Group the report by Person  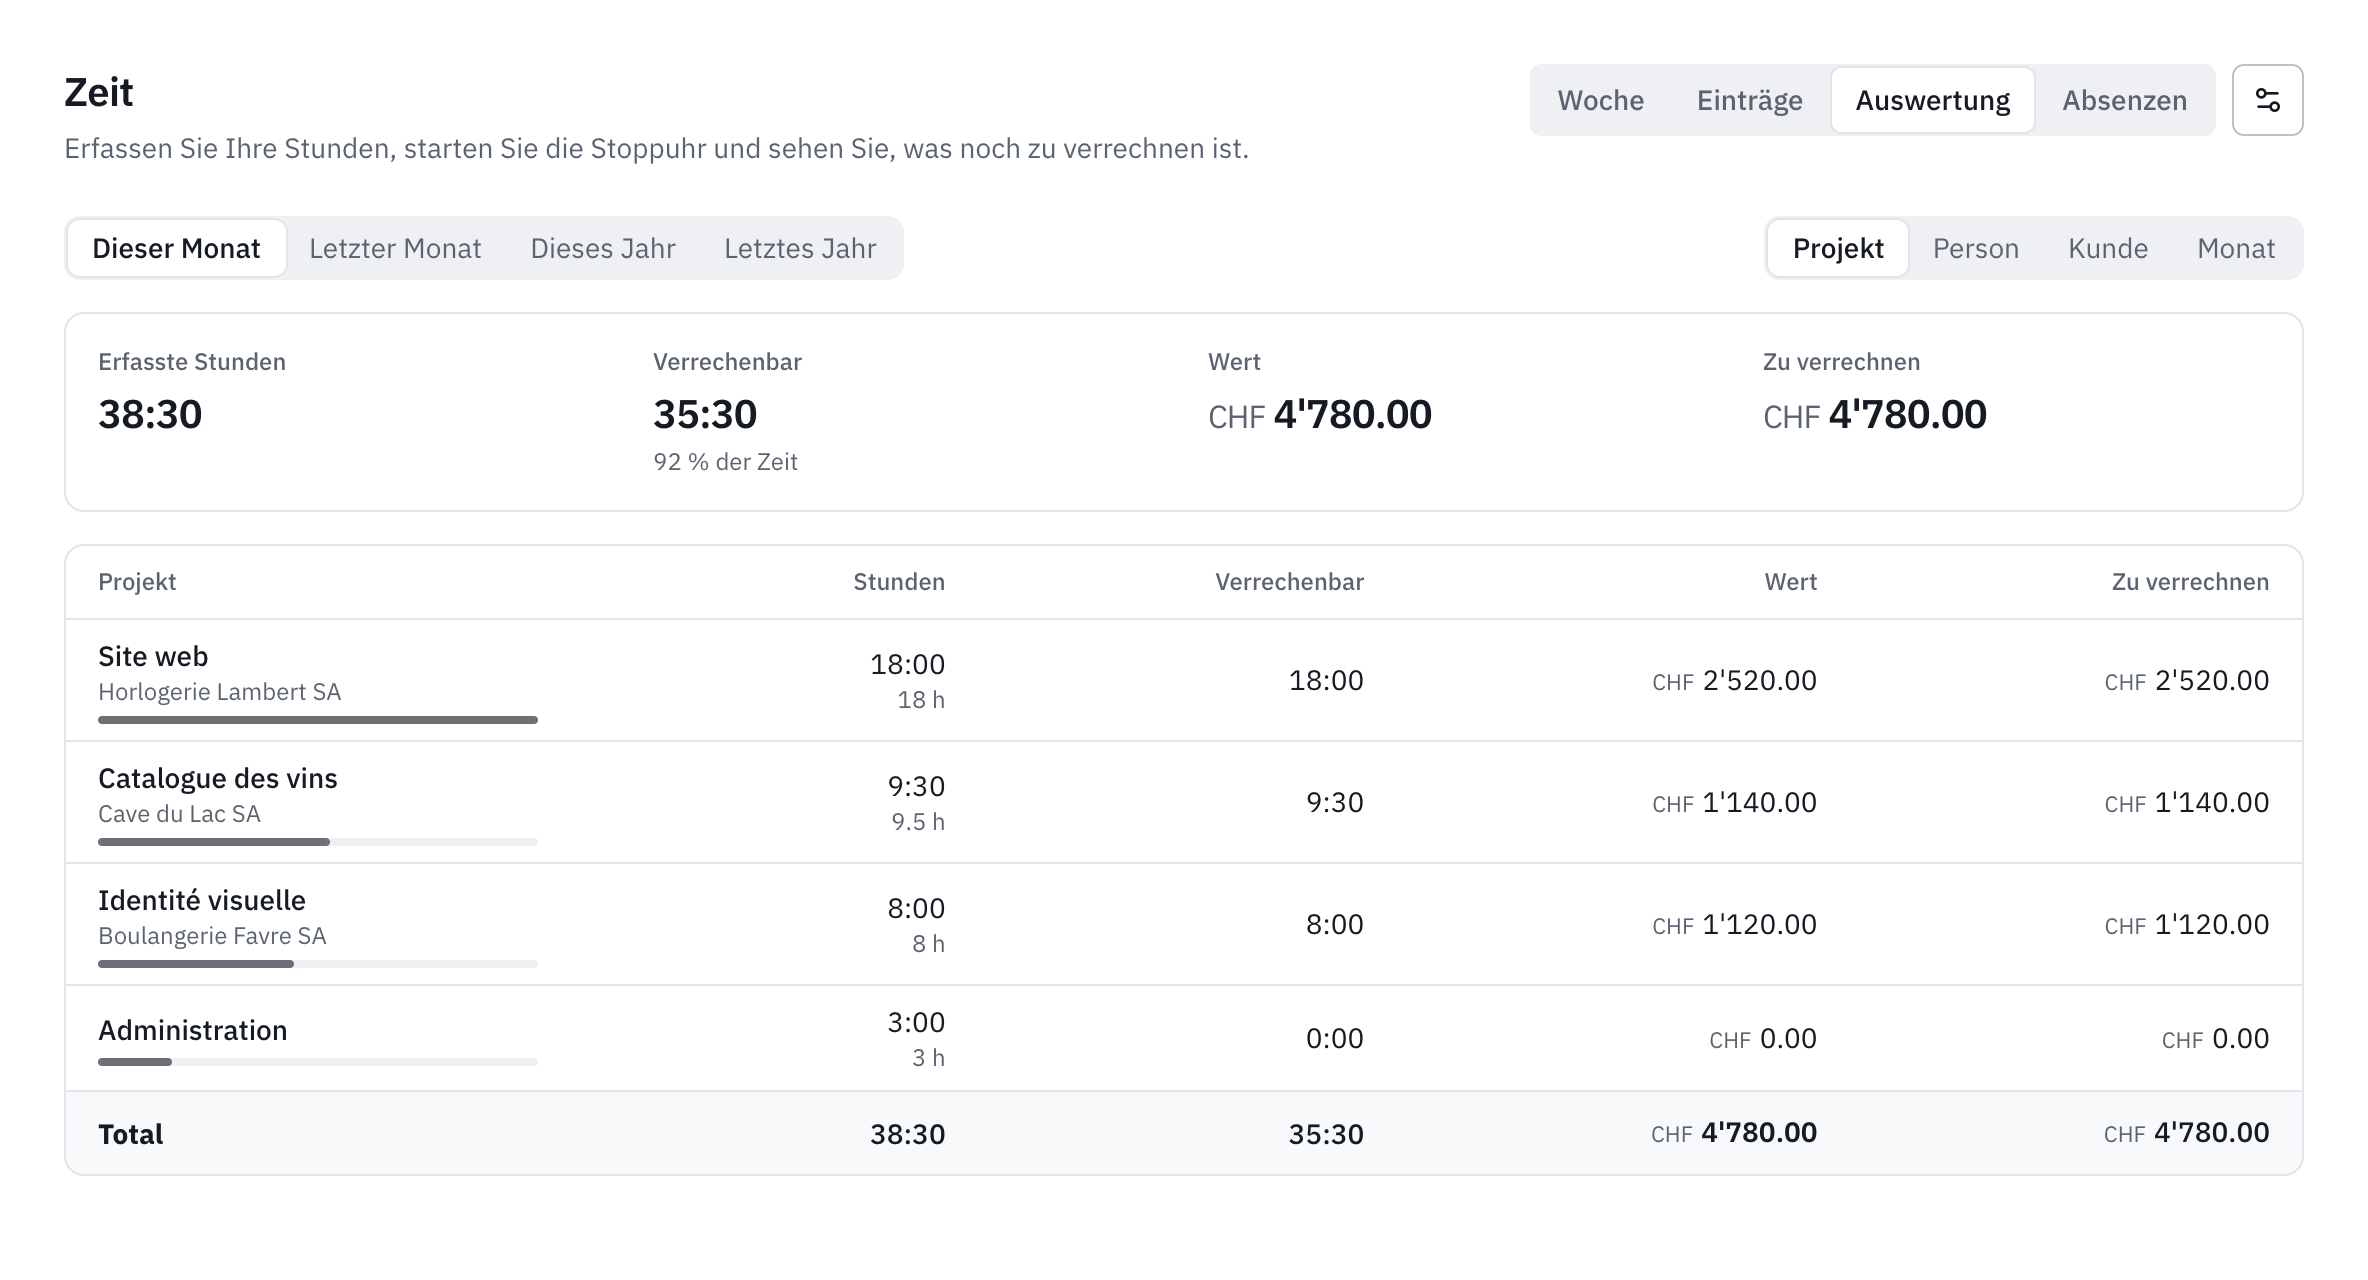[1975, 248]
